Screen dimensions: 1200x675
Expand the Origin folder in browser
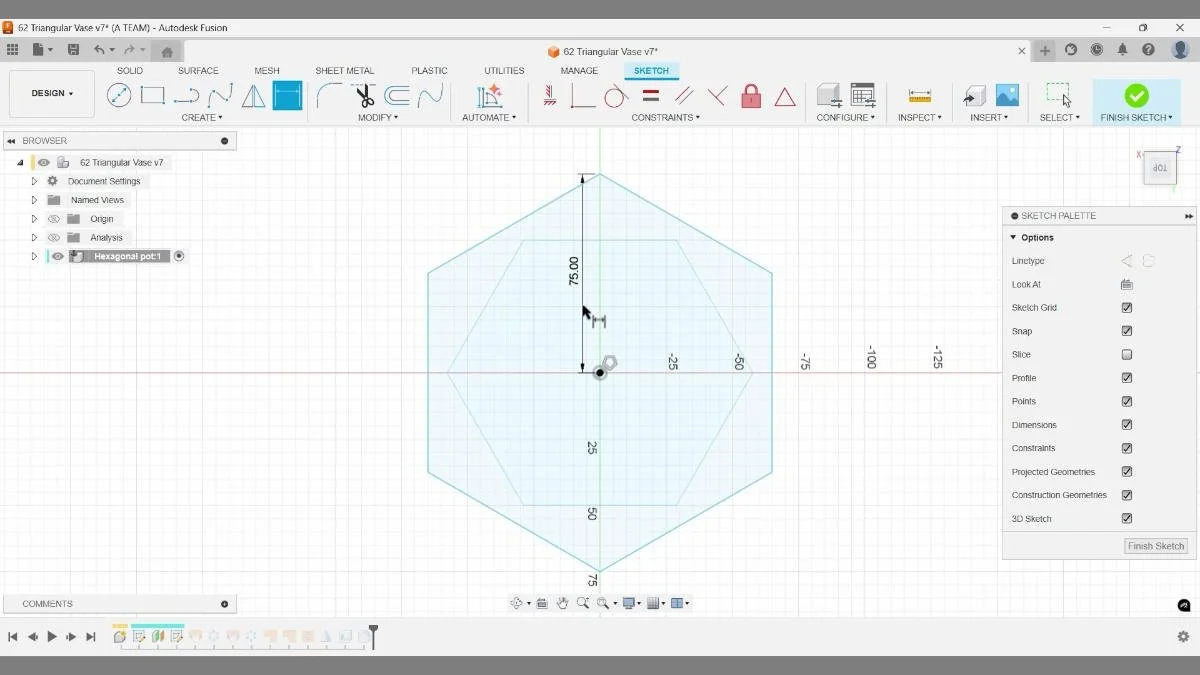[x=33, y=218]
